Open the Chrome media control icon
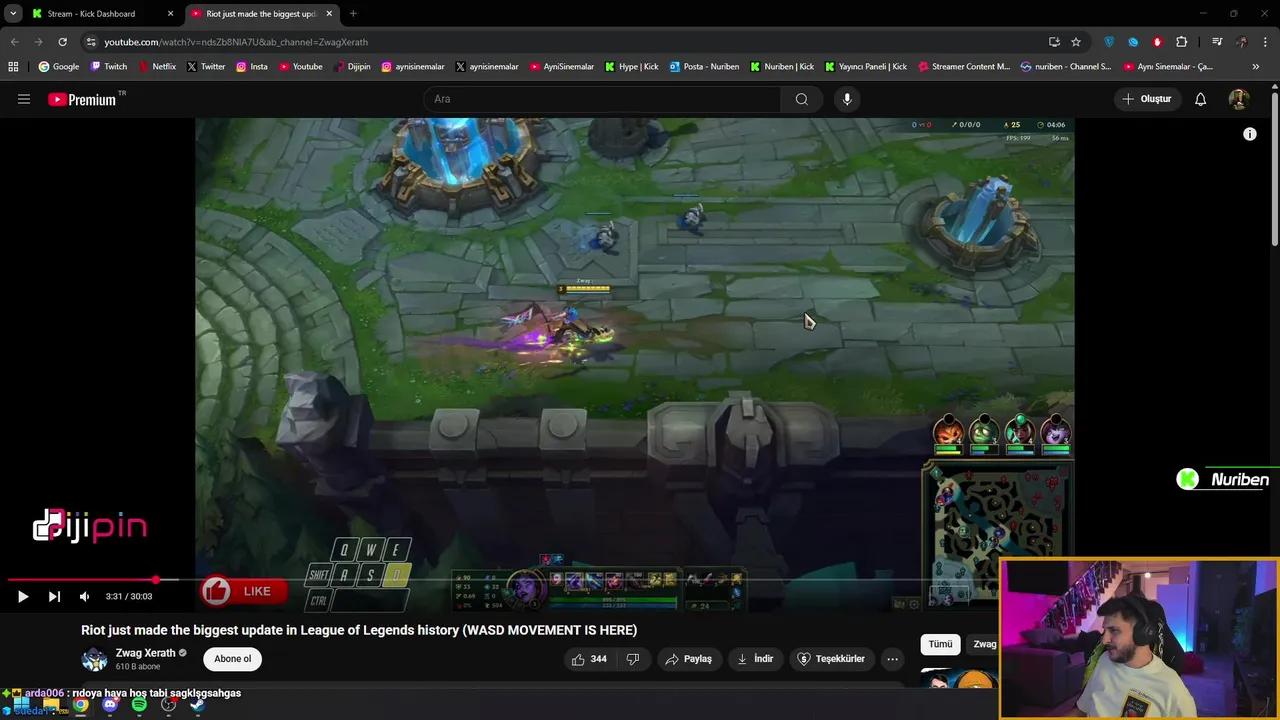Viewport: 1280px width, 720px height. click(x=1216, y=42)
